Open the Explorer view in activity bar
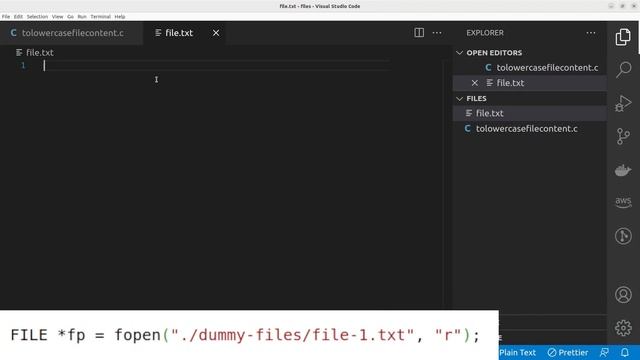Viewport: 640px width, 360px height. coord(623,37)
